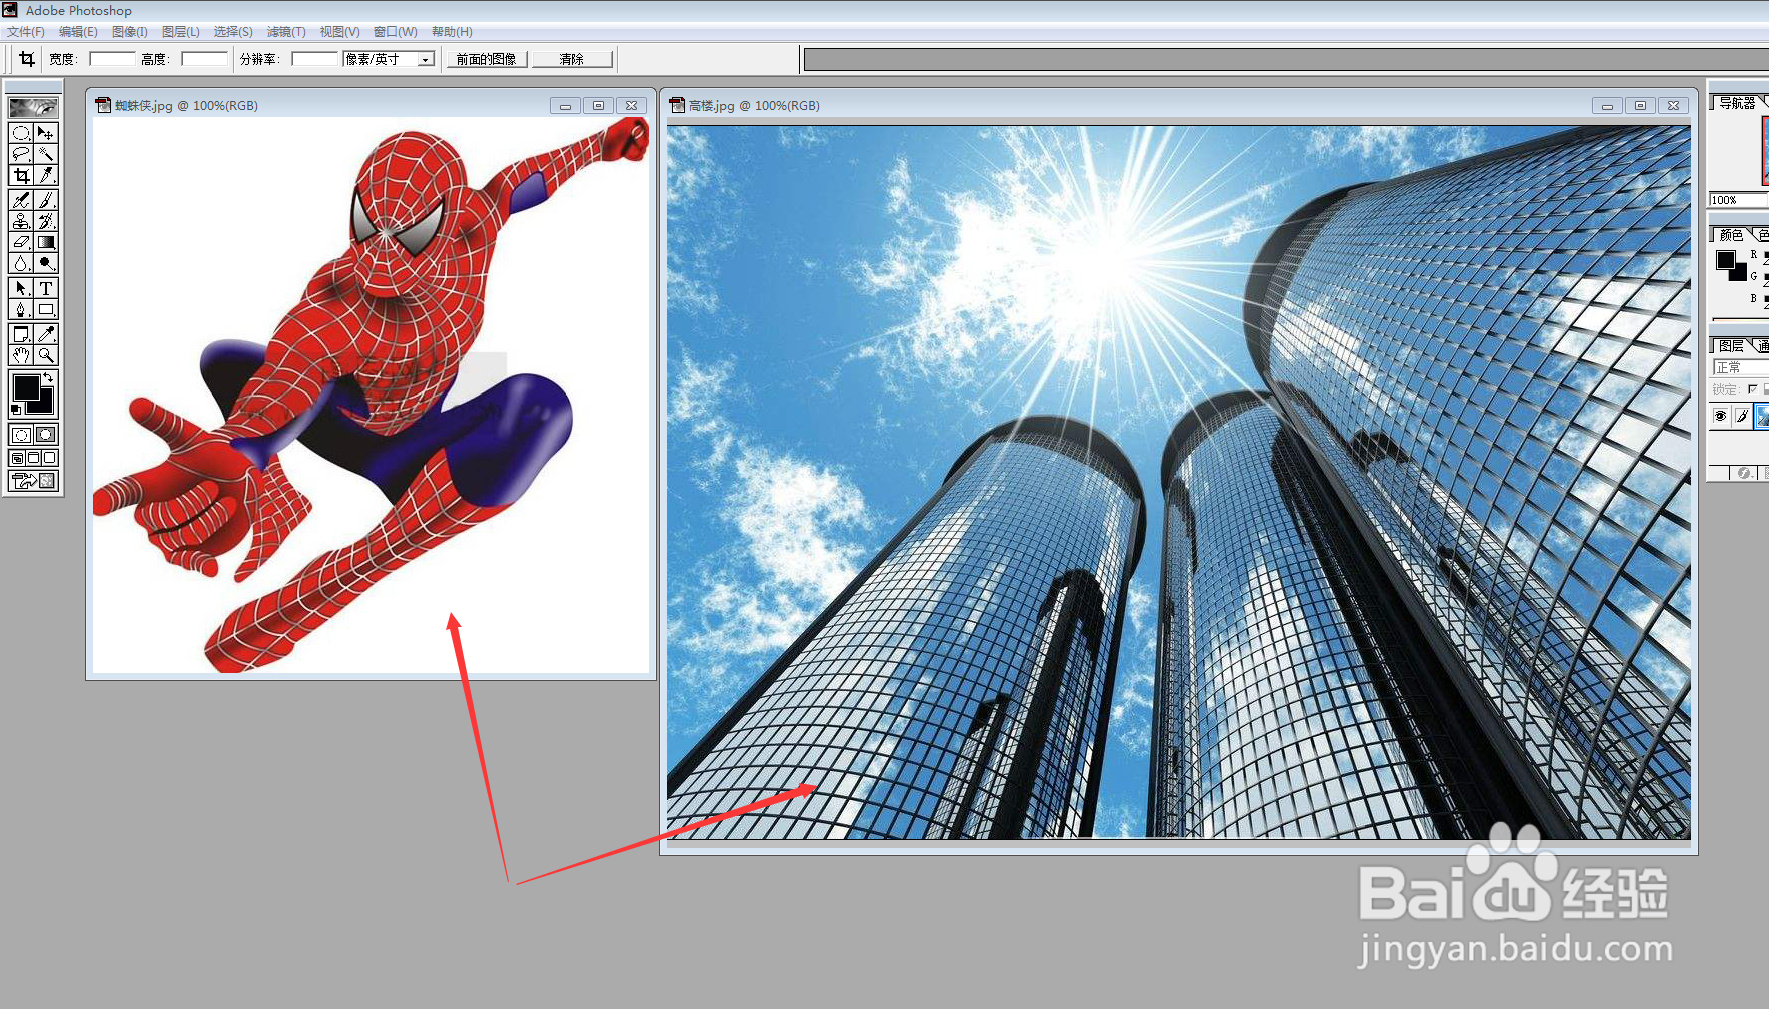Open the 窗口(W) menu
Image resolution: width=1769 pixels, height=1009 pixels.
(x=395, y=32)
